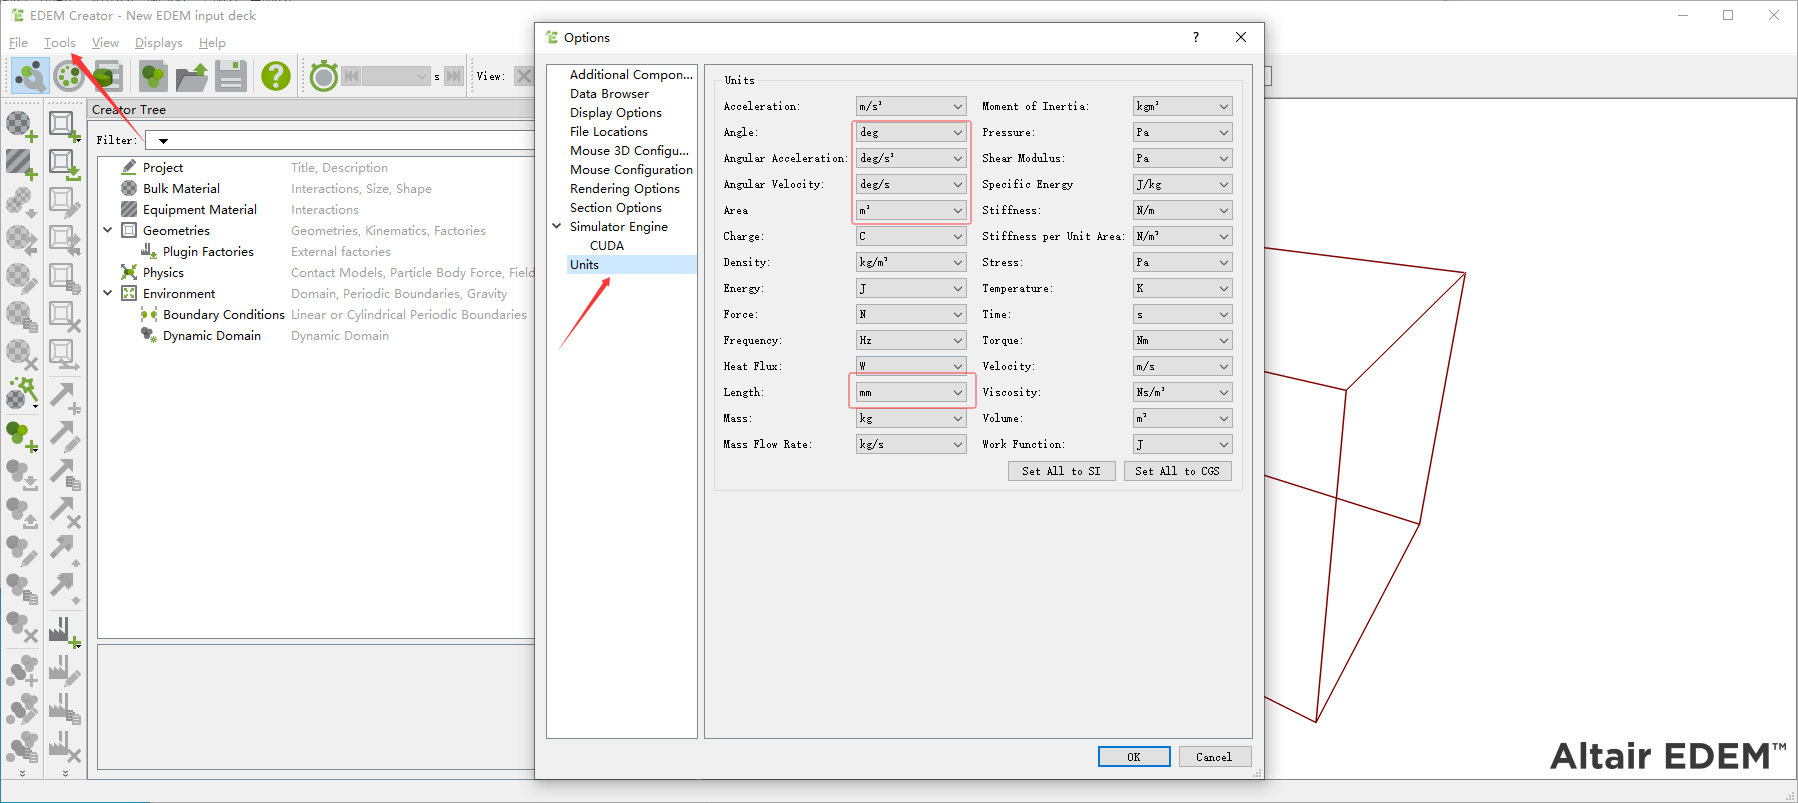This screenshot has width=1798, height=803.
Task: Click the add geometry icon
Action: [65, 126]
